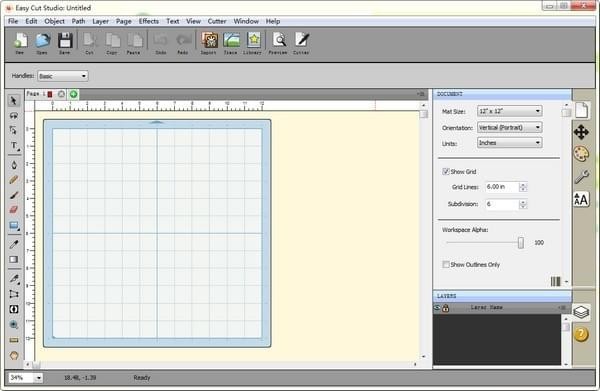Click the Import icon in toolbar
Image resolution: width=600 pixels, height=391 pixels.
(209, 40)
